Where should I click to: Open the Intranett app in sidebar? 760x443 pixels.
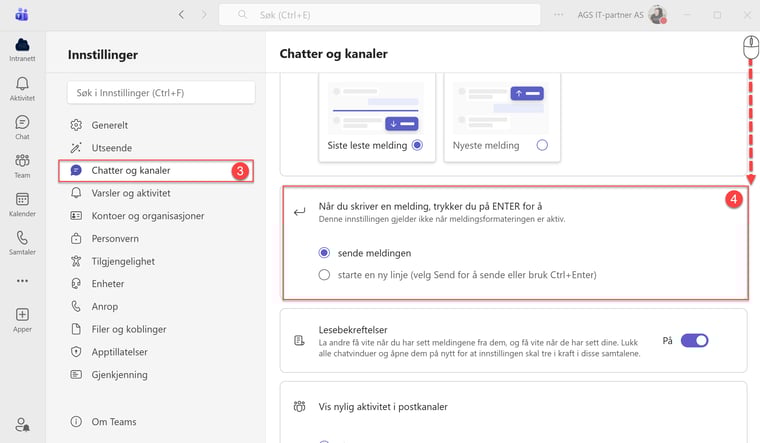point(22,49)
